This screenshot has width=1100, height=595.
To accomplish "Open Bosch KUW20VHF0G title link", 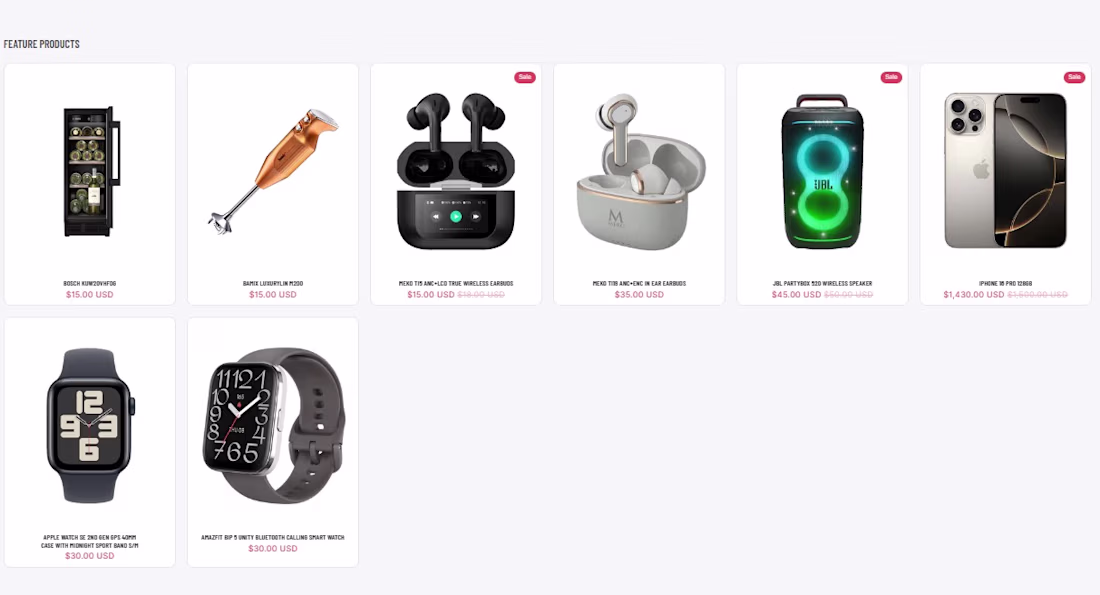I will (x=90, y=283).
